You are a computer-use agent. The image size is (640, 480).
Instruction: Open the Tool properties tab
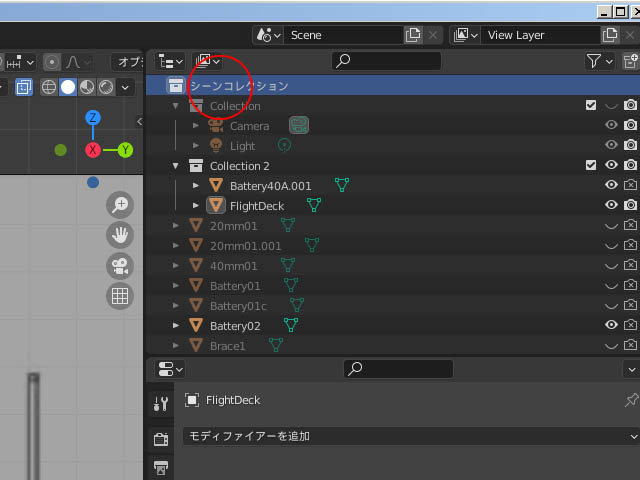coord(161,403)
